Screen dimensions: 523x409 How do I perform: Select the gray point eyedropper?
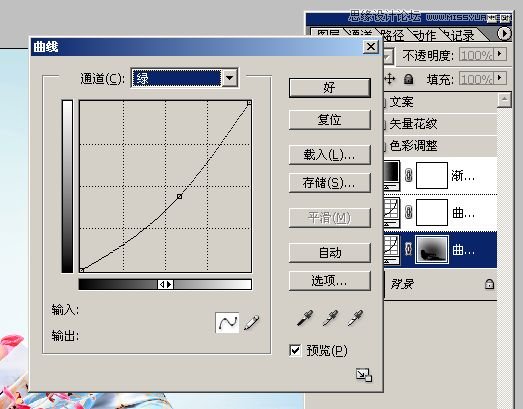[330, 318]
